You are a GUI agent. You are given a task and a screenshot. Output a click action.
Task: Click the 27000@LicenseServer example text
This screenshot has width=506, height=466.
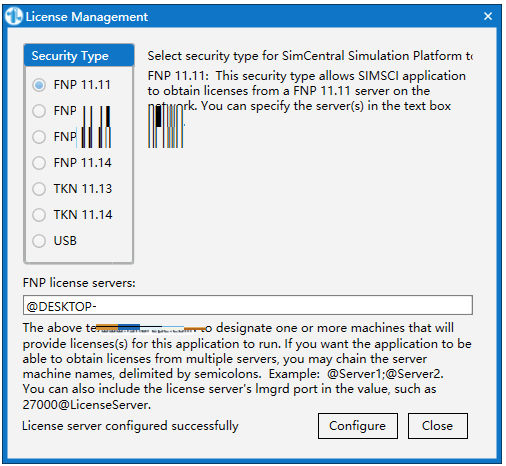(x=87, y=405)
